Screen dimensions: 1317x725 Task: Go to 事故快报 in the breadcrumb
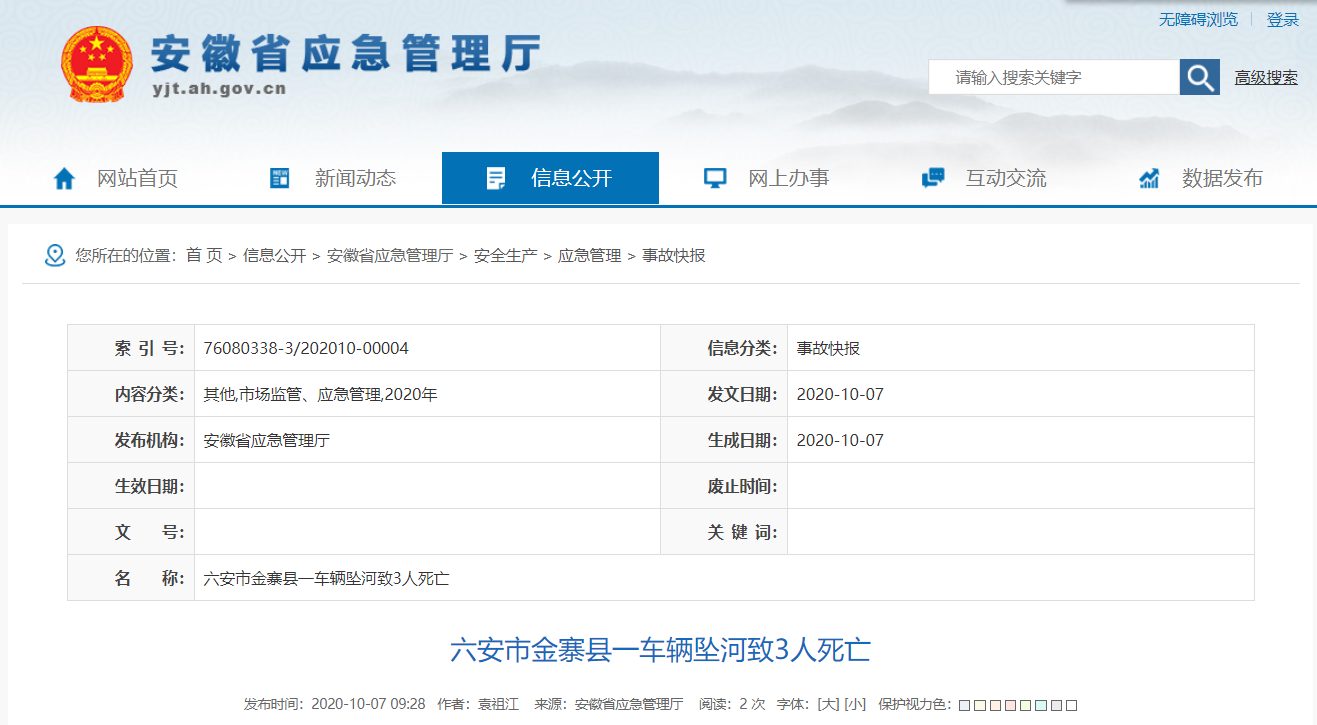tap(673, 256)
